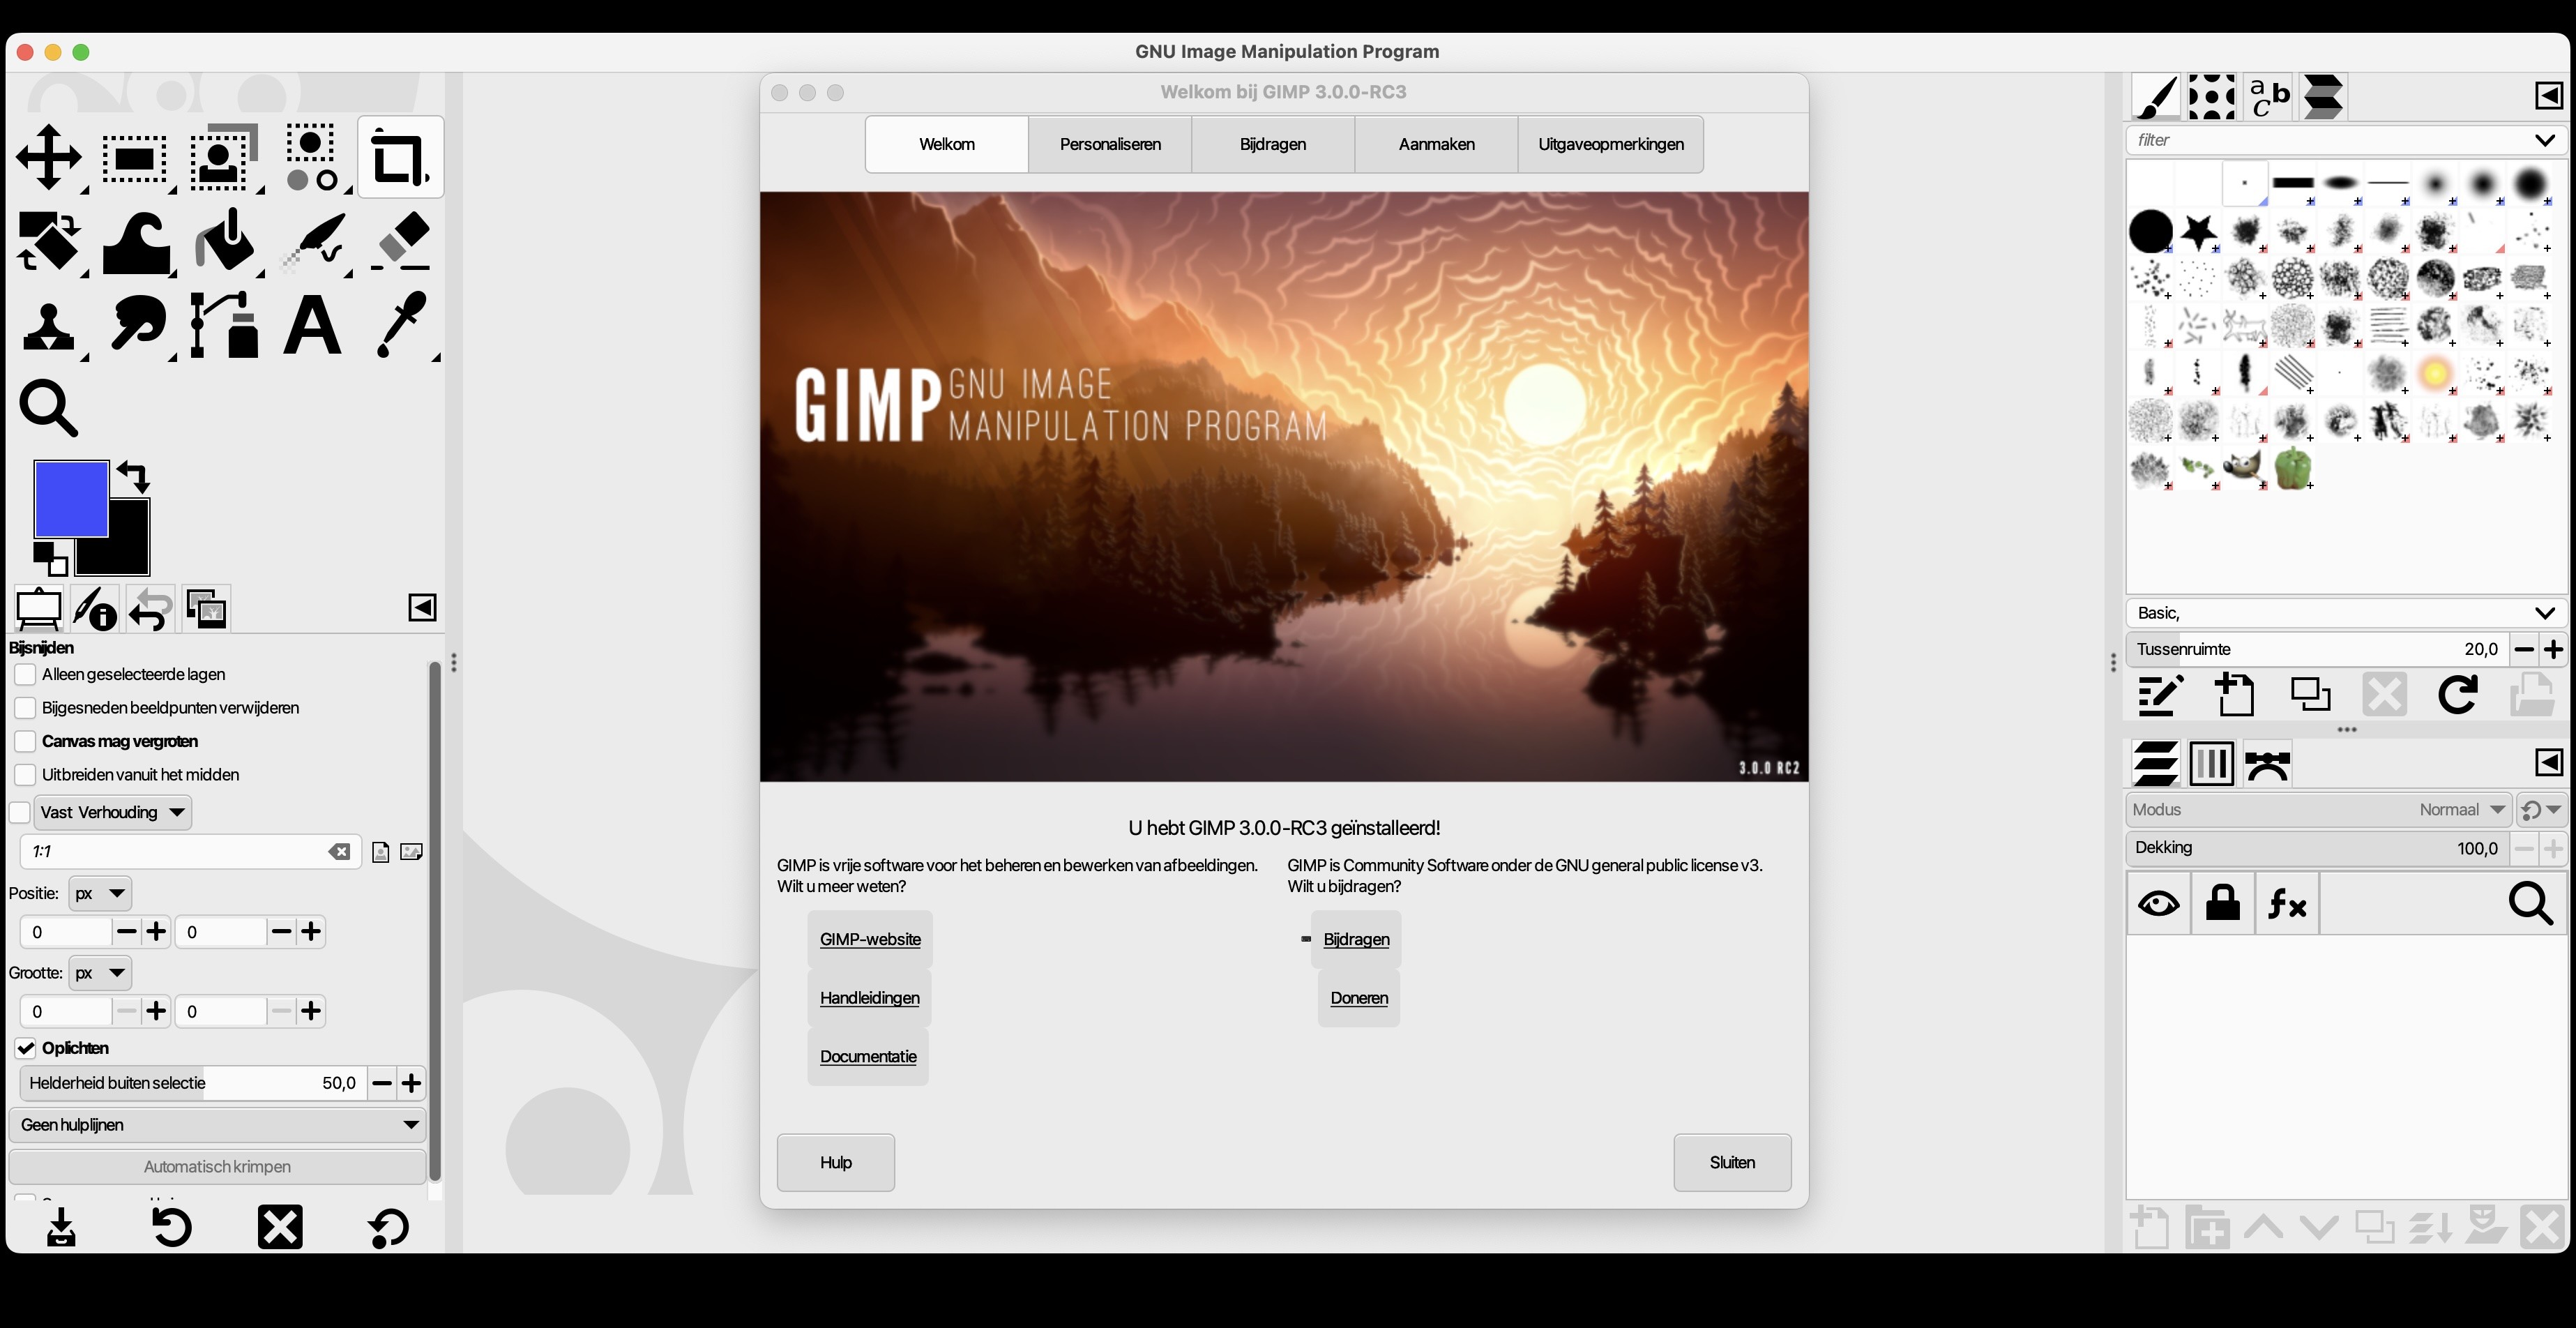Viewport: 2576px width, 1328px height.
Task: Select the Rectangle Select tool
Action: click(x=135, y=158)
